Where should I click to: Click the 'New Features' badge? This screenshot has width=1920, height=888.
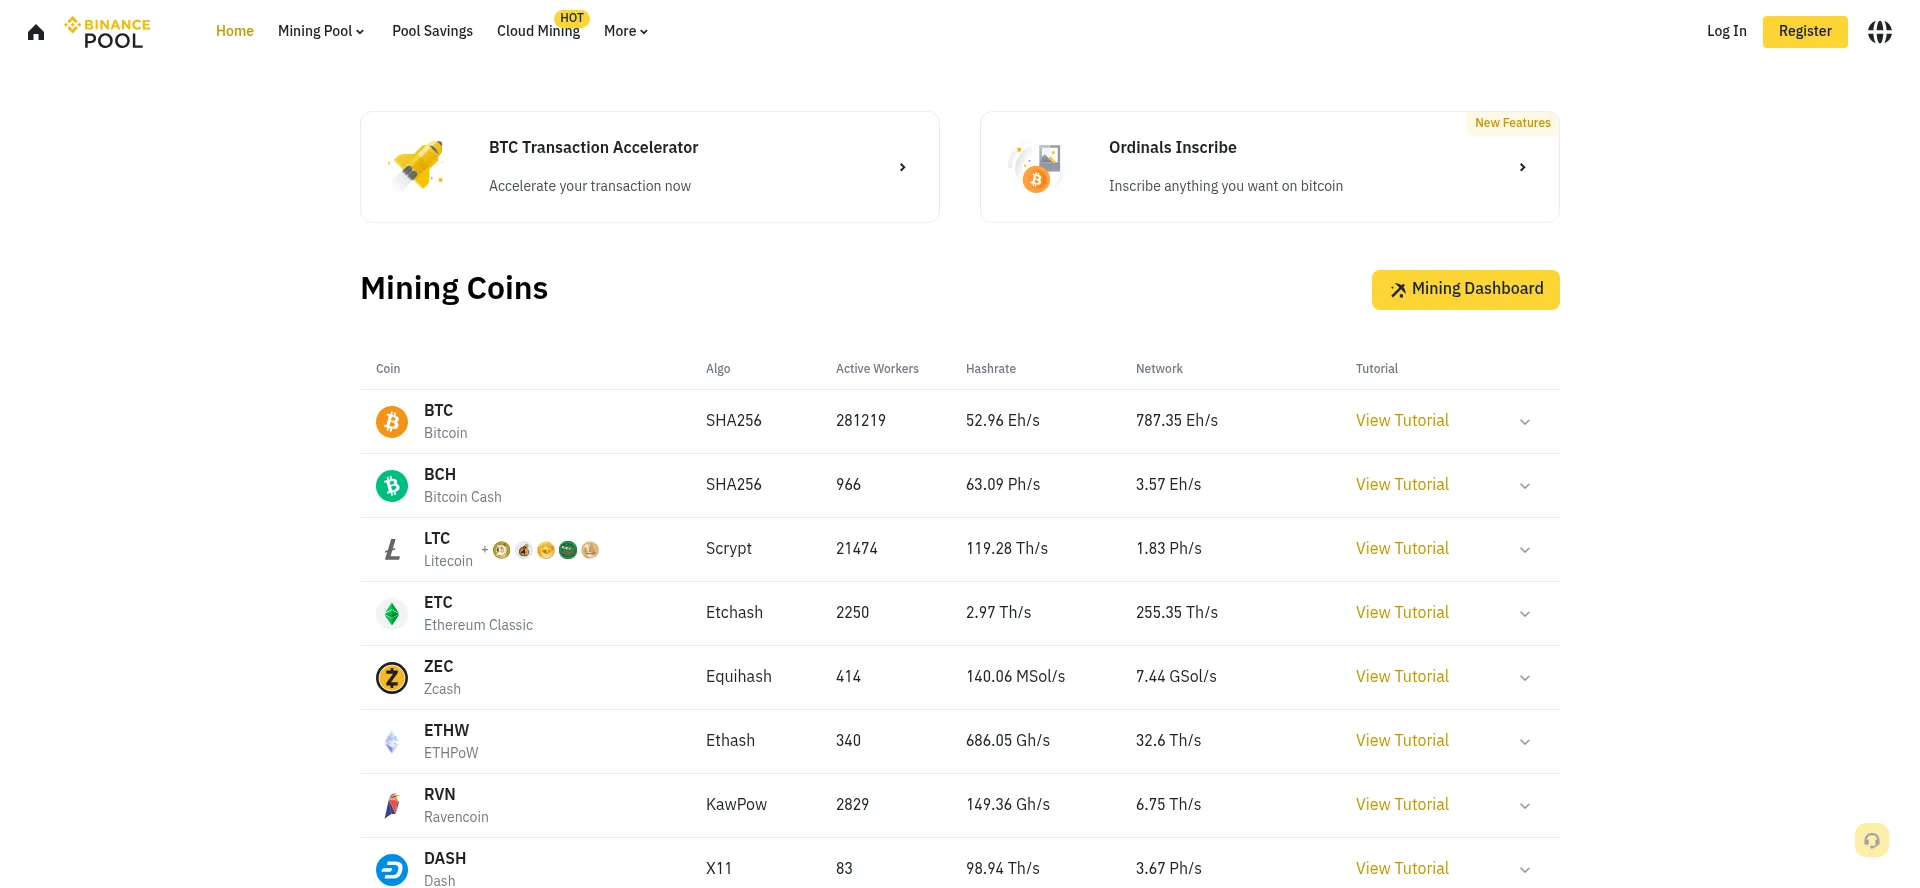tap(1512, 123)
